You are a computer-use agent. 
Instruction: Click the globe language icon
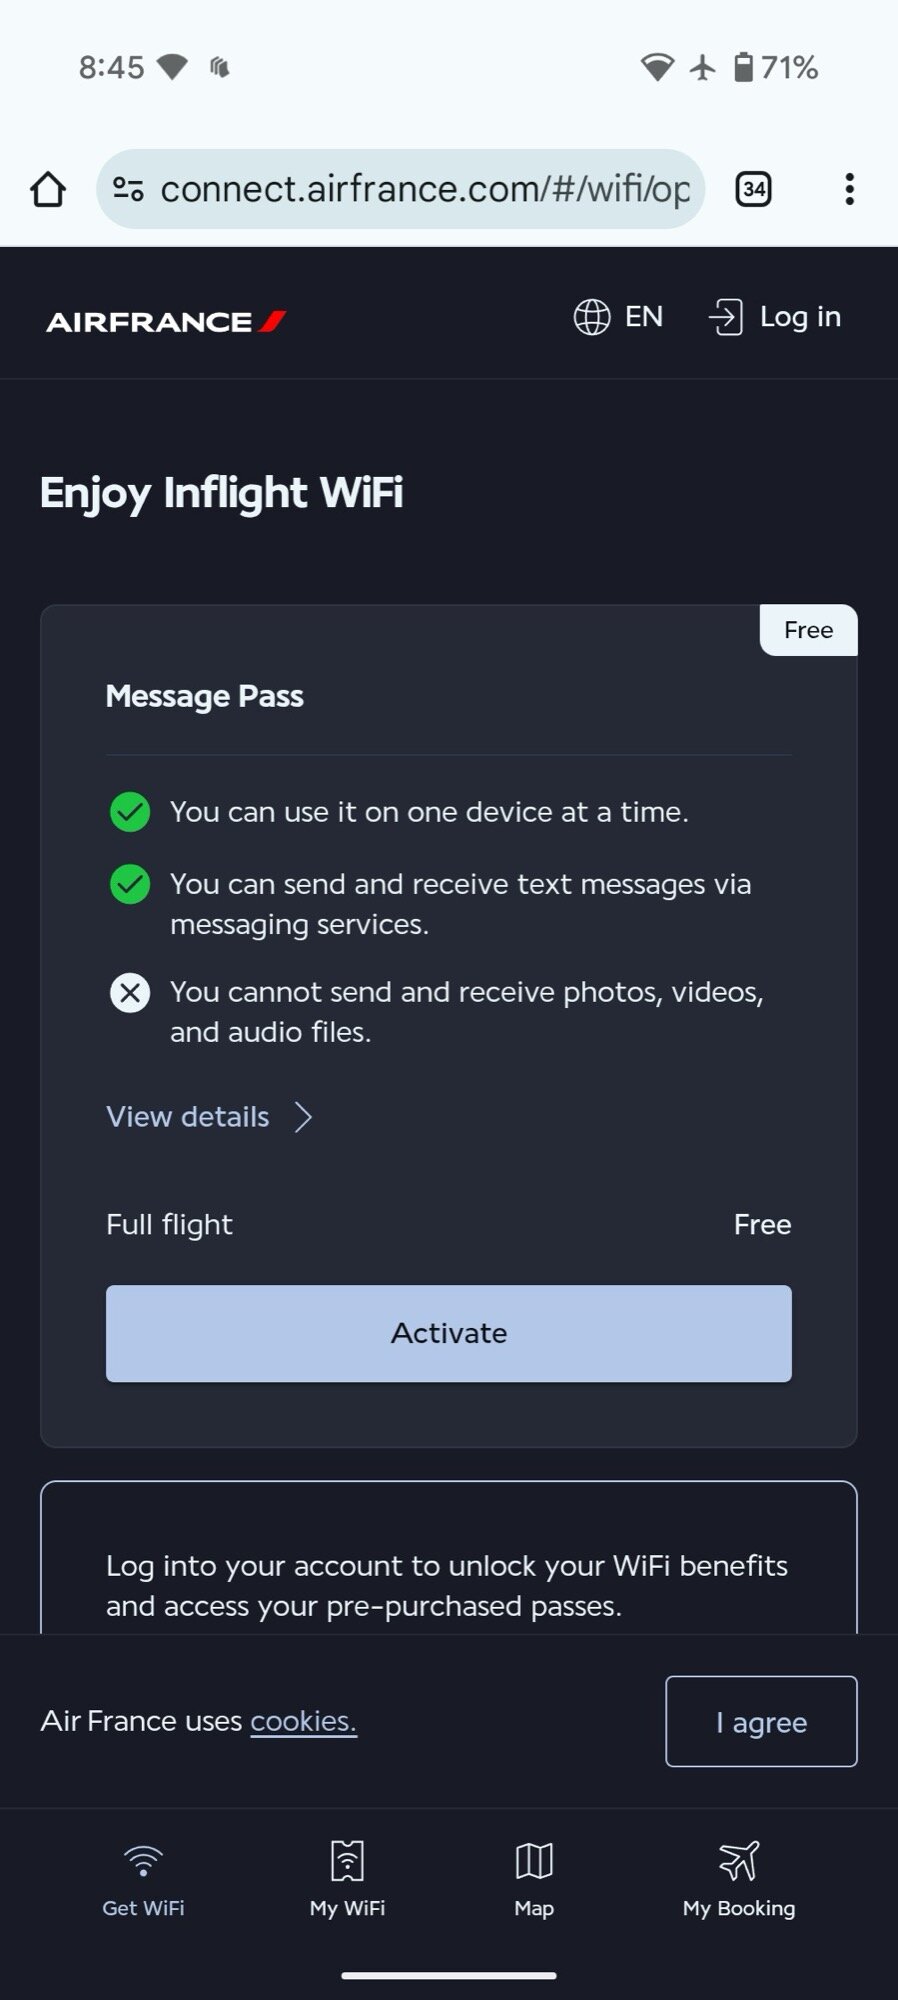591,317
